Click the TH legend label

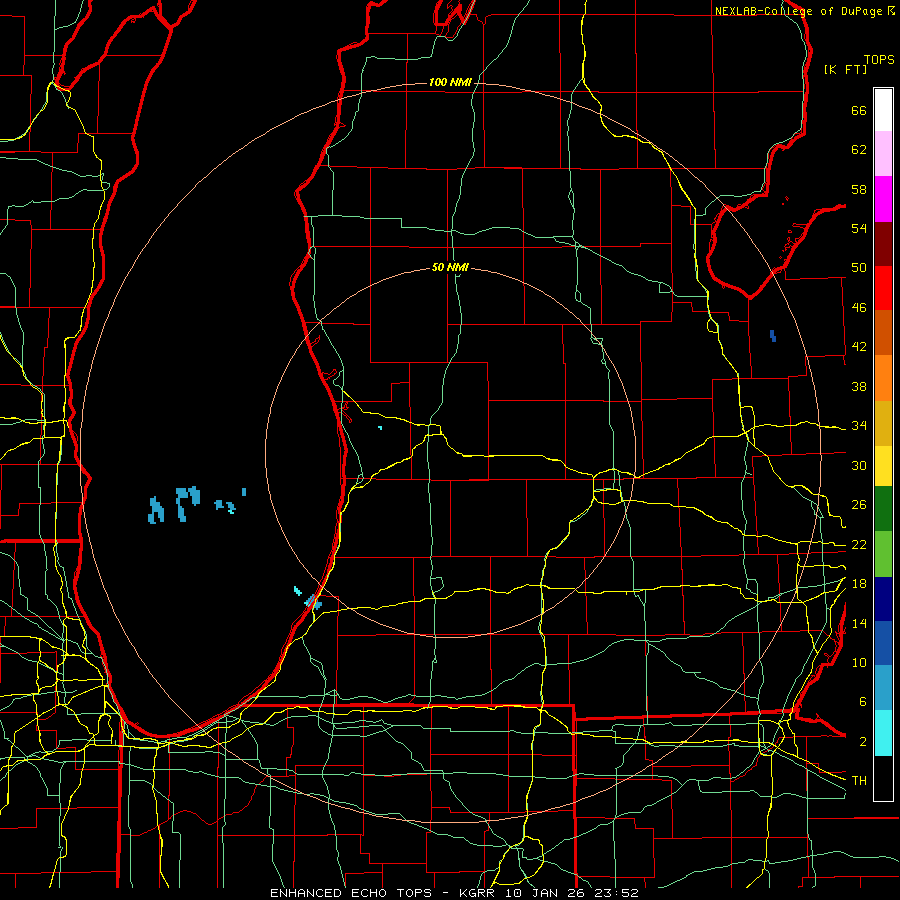coord(859,781)
